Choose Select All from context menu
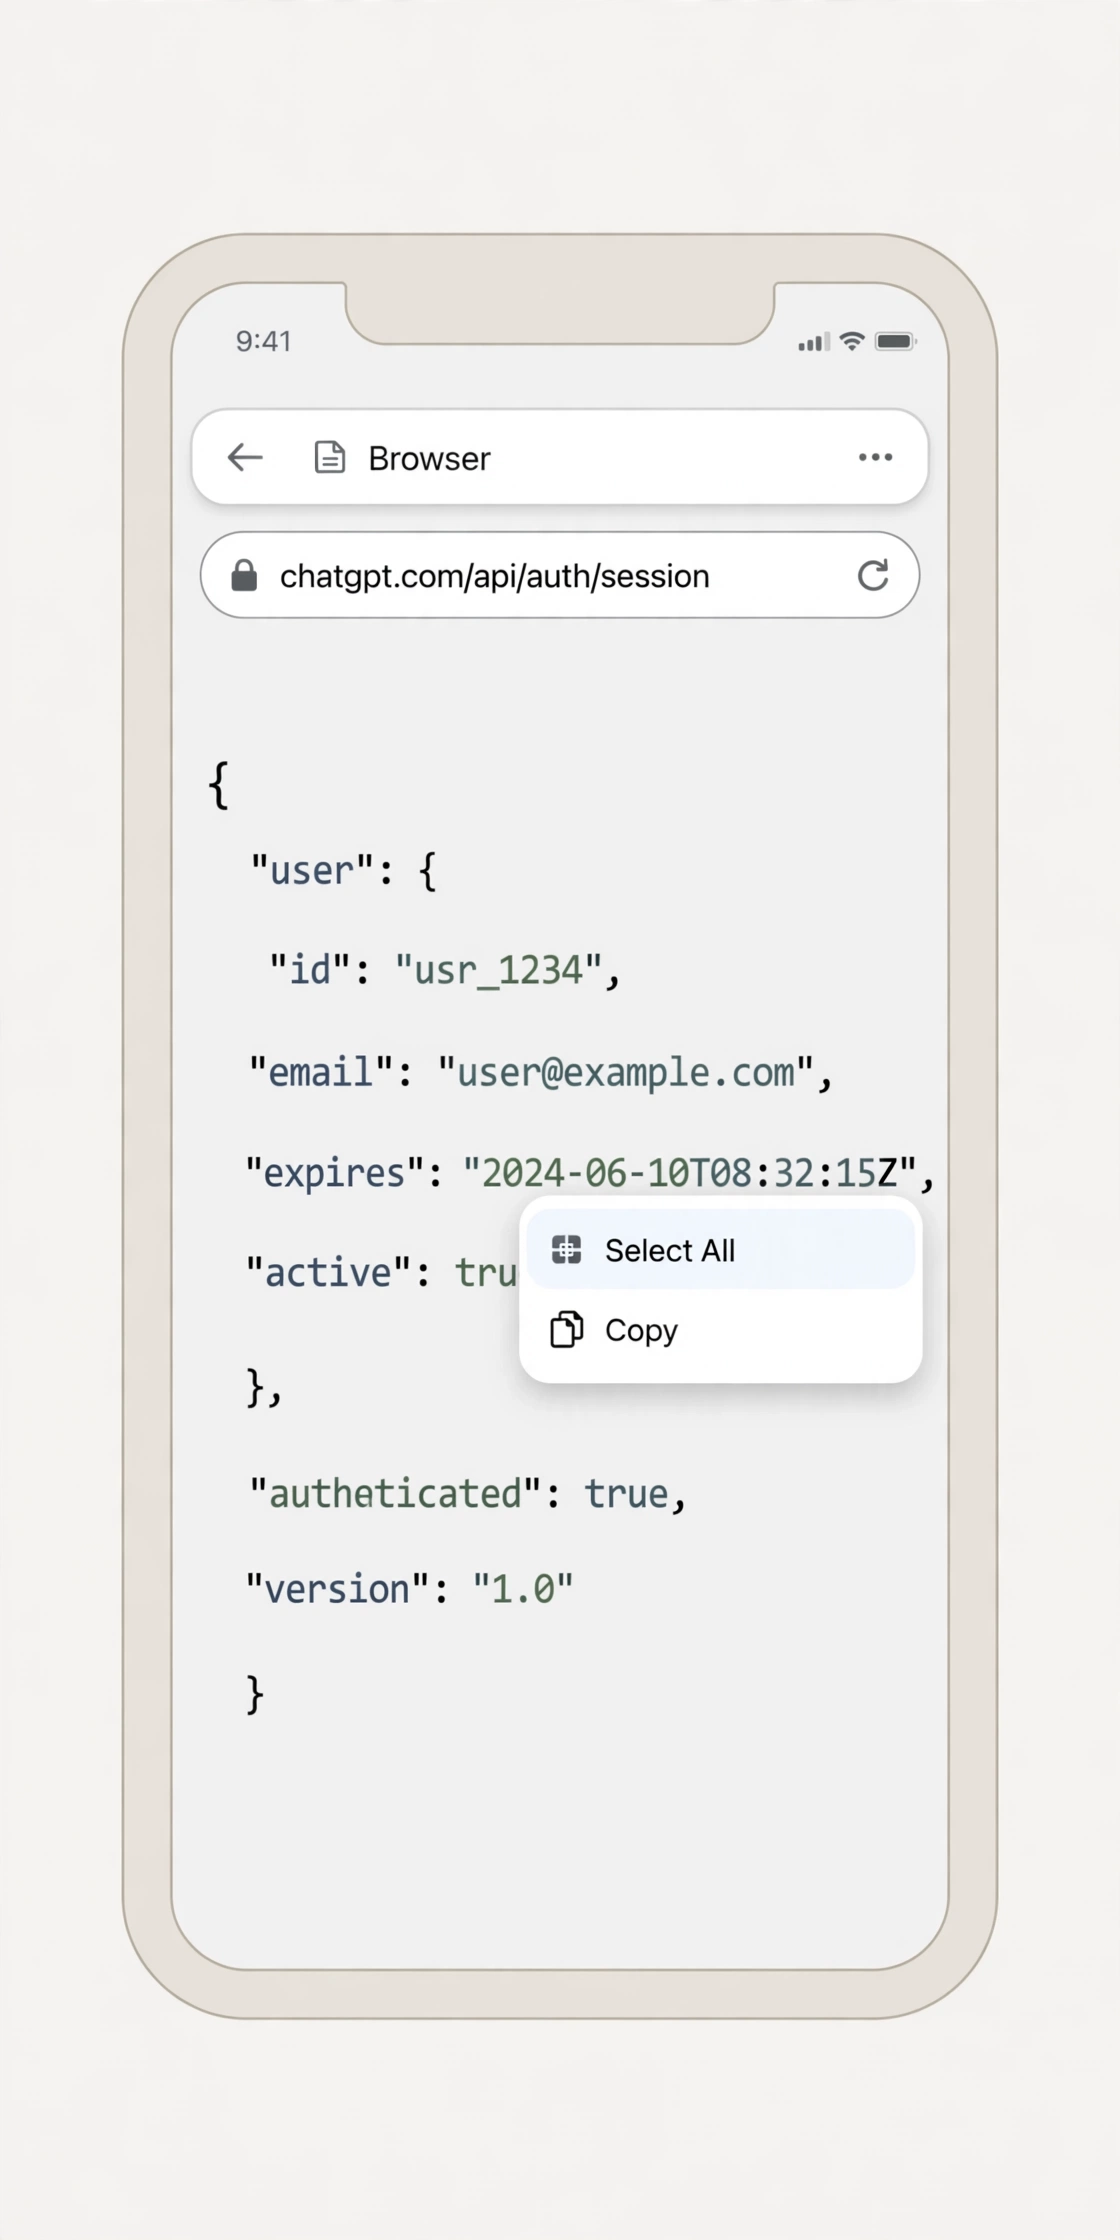1120x2240 pixels. coord(721,1249)
